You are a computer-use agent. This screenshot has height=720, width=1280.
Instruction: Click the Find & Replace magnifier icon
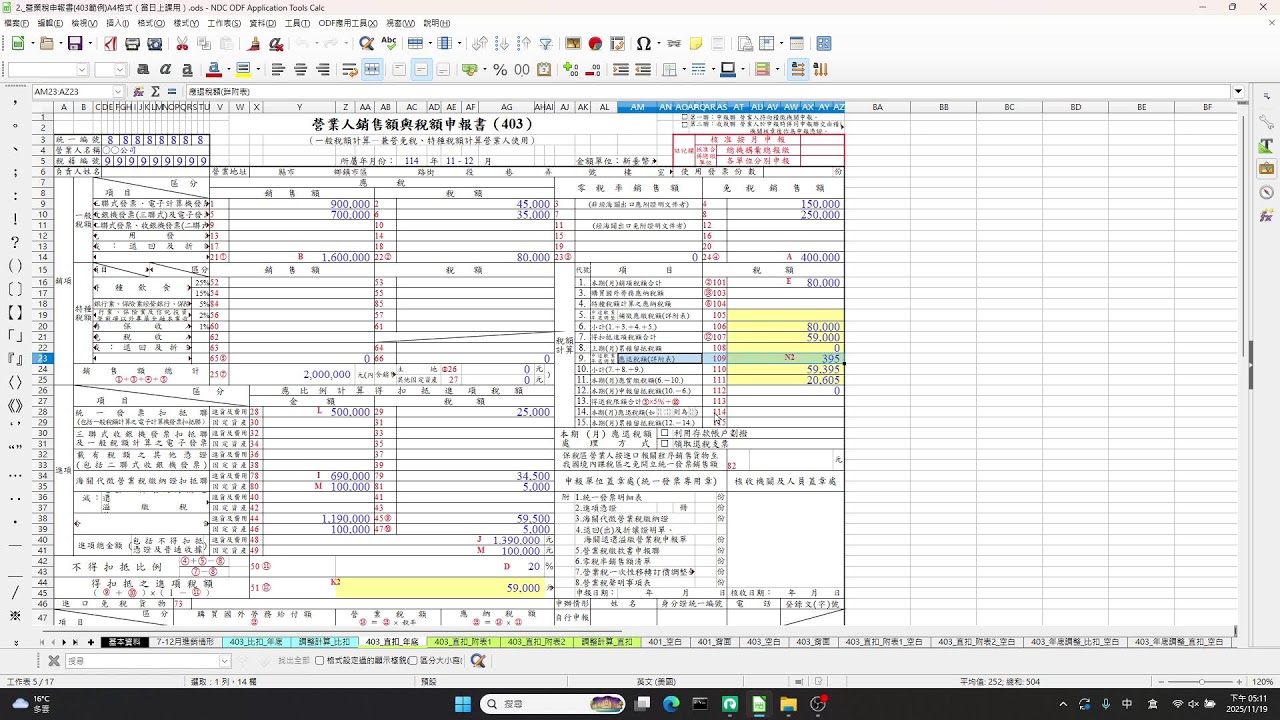(366, 44)
